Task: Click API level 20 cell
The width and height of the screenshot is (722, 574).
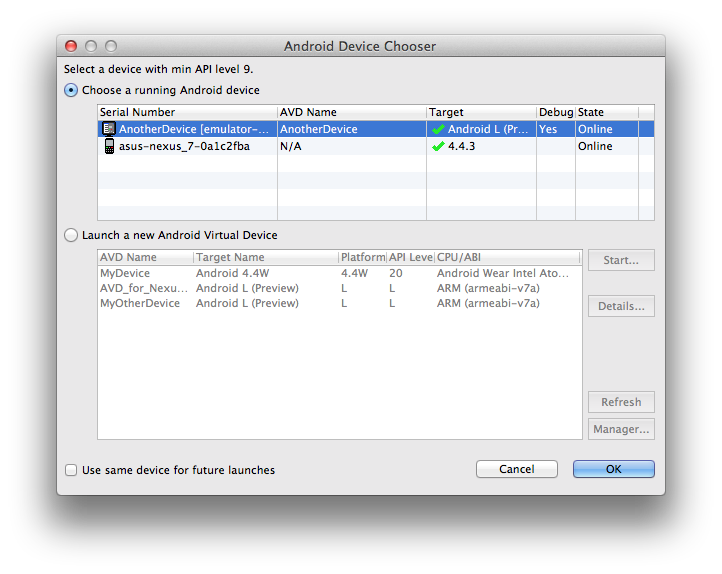Action: point(396,273)
